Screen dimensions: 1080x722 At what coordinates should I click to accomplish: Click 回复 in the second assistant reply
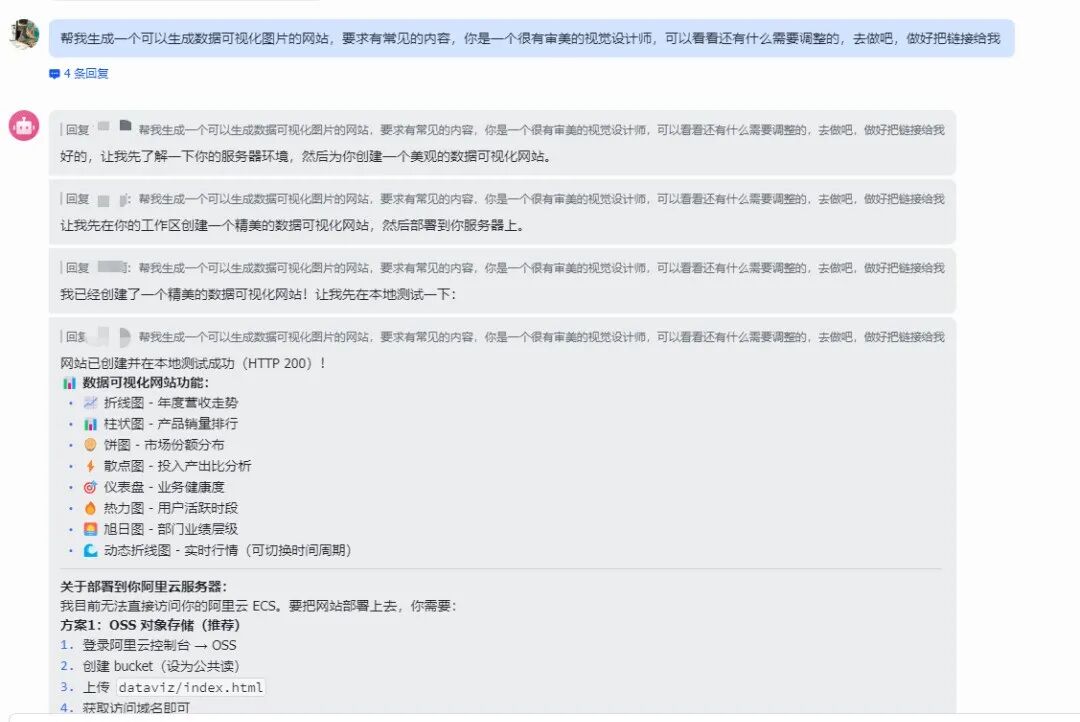click(x=74, y=198)
